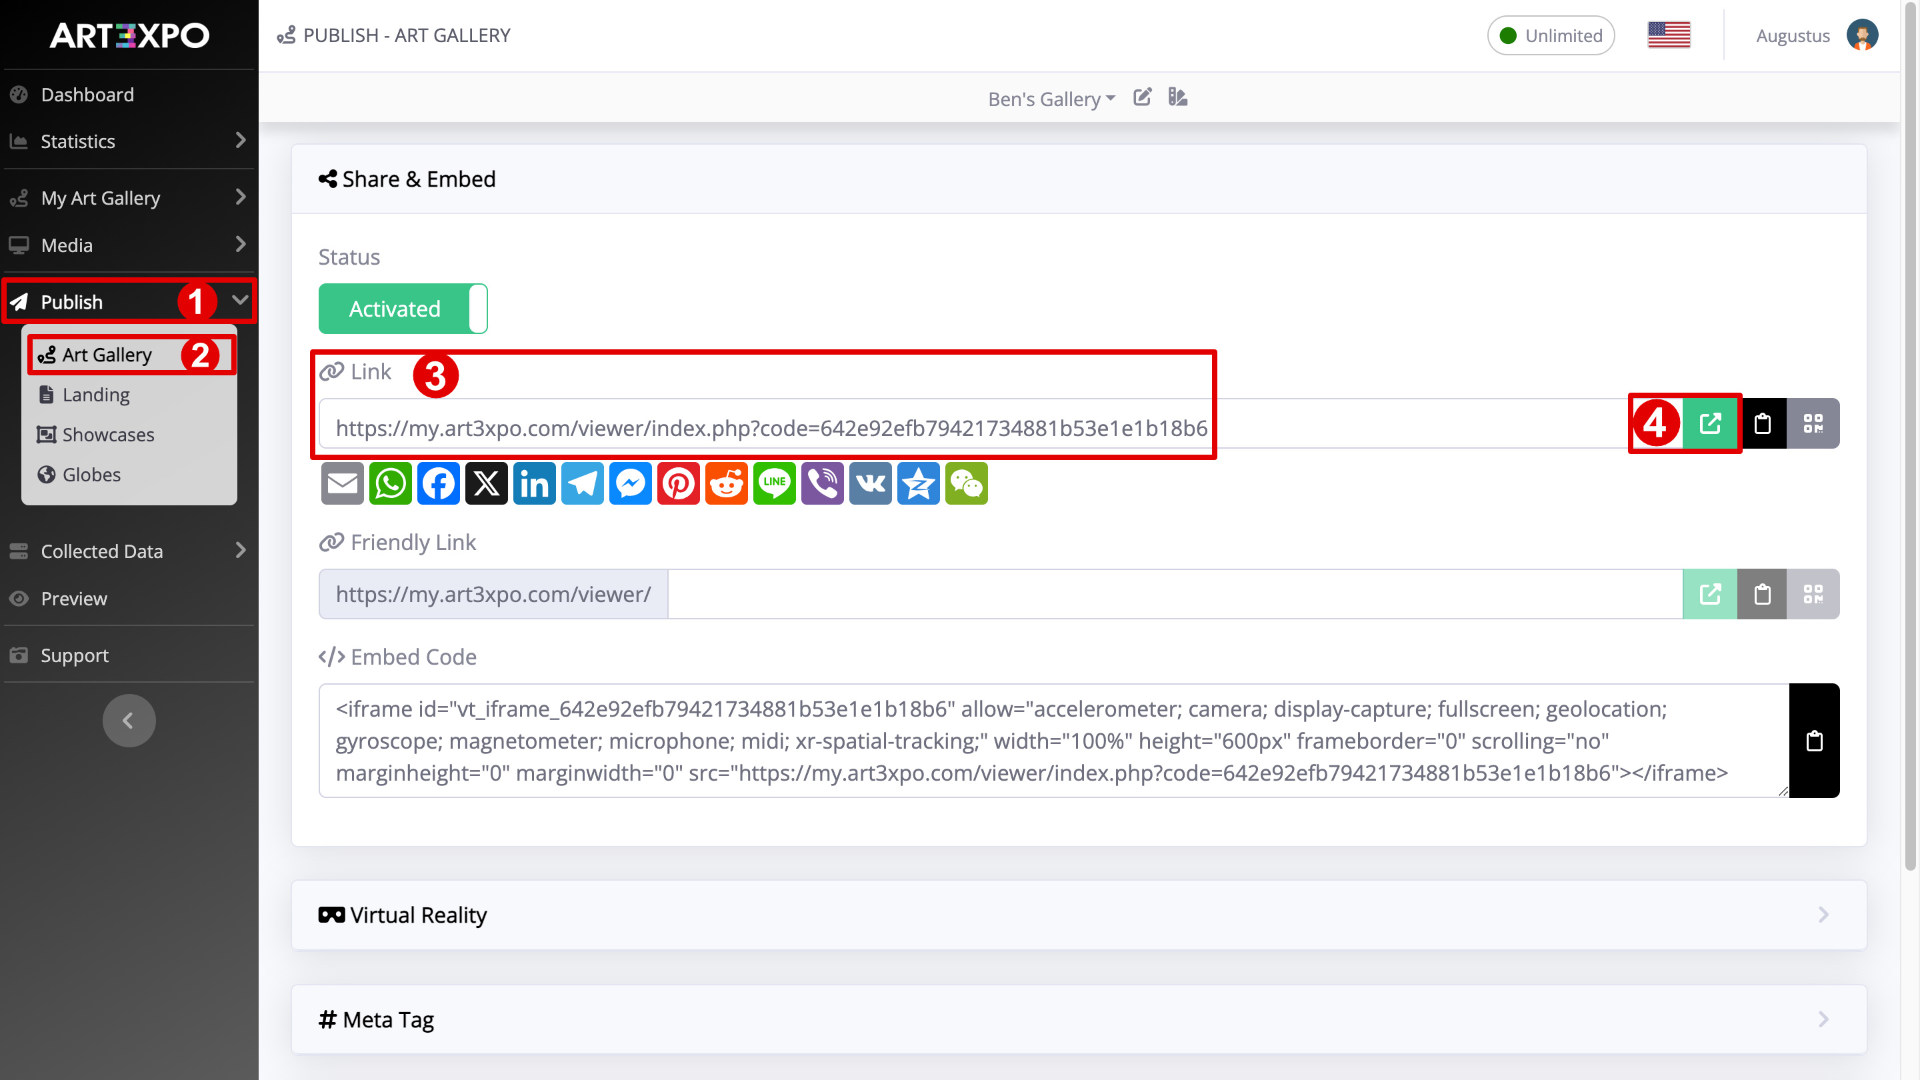
Task: Show QR code for gallery link
Action: [x=1813, y=424]
